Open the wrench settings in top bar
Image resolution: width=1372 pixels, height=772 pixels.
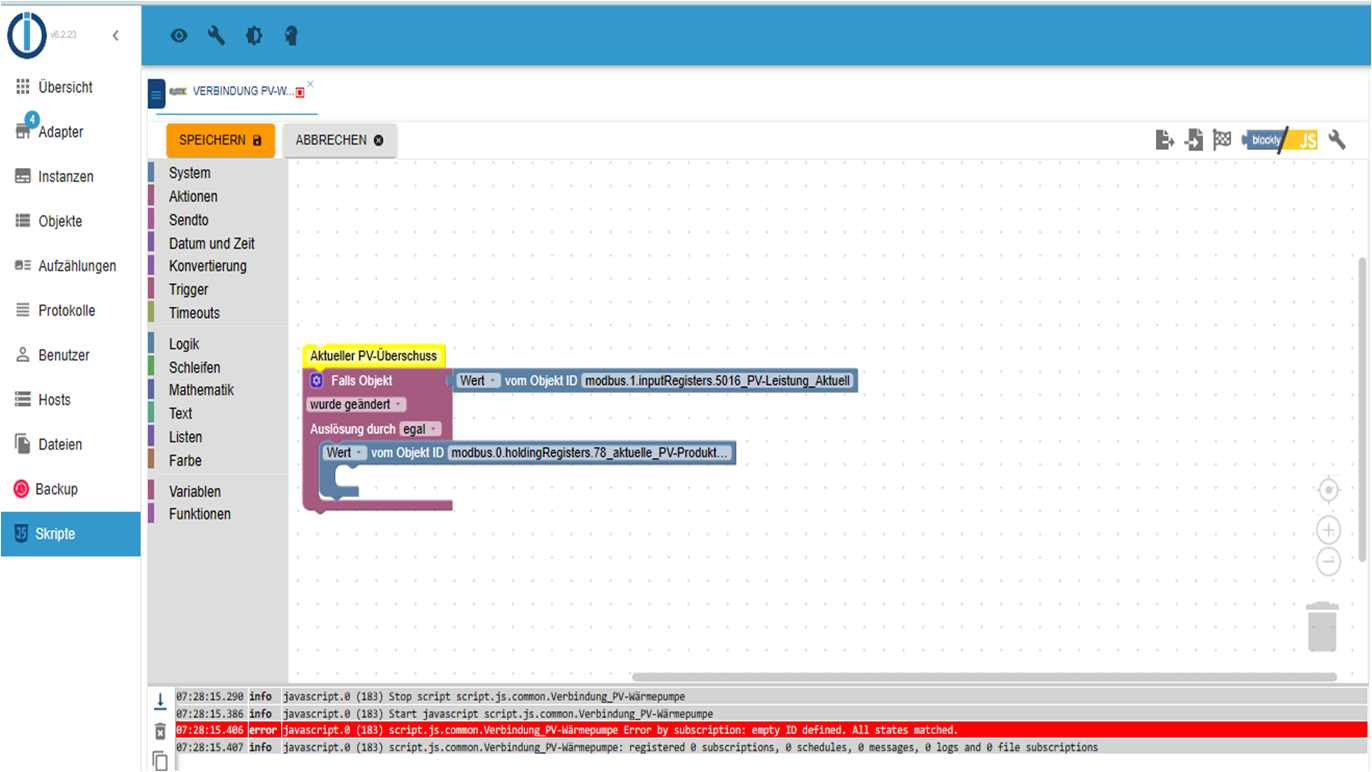point(216,36)
